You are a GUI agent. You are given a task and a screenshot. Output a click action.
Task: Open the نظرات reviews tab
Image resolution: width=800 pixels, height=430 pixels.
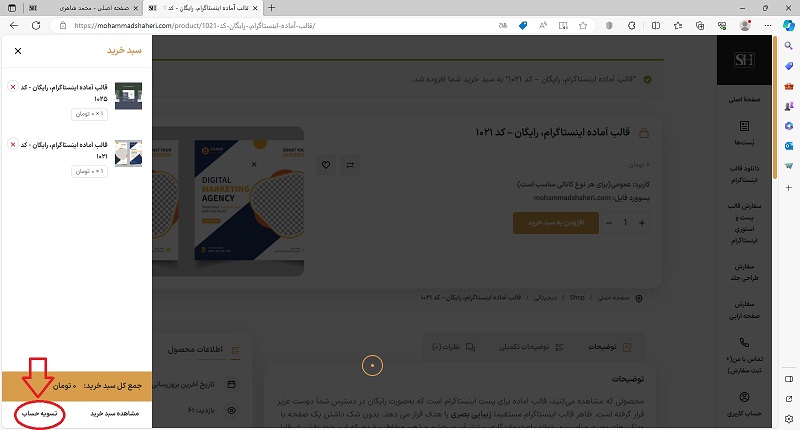pos(453,347)
